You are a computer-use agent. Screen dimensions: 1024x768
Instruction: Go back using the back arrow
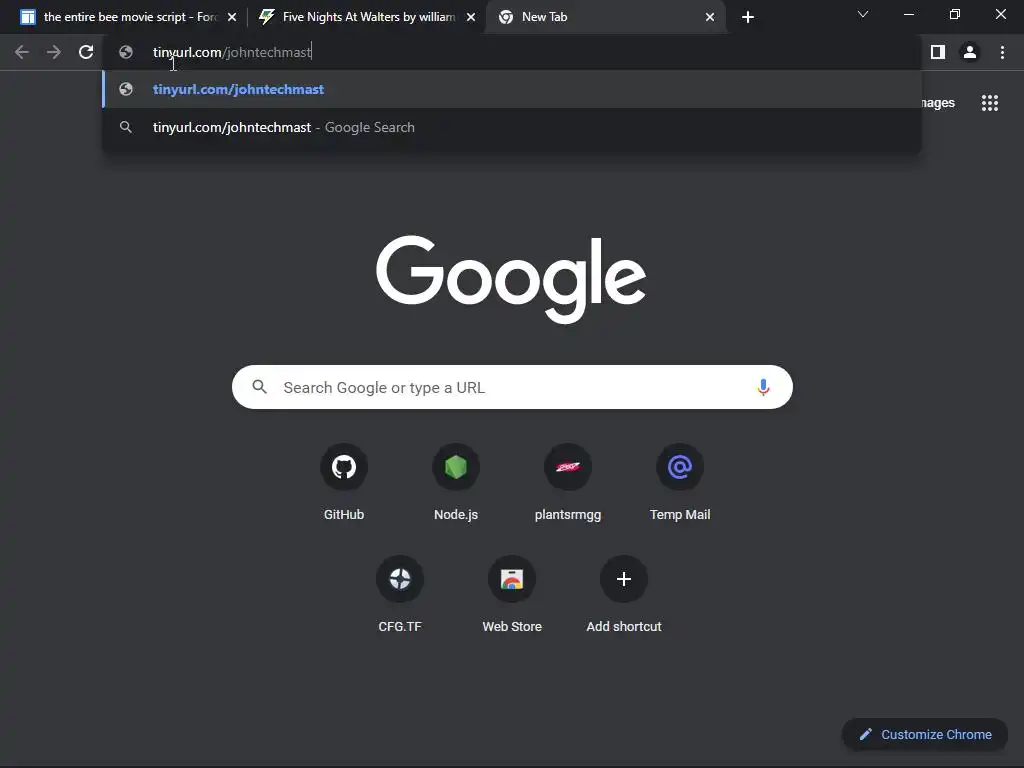pos(22,52)
